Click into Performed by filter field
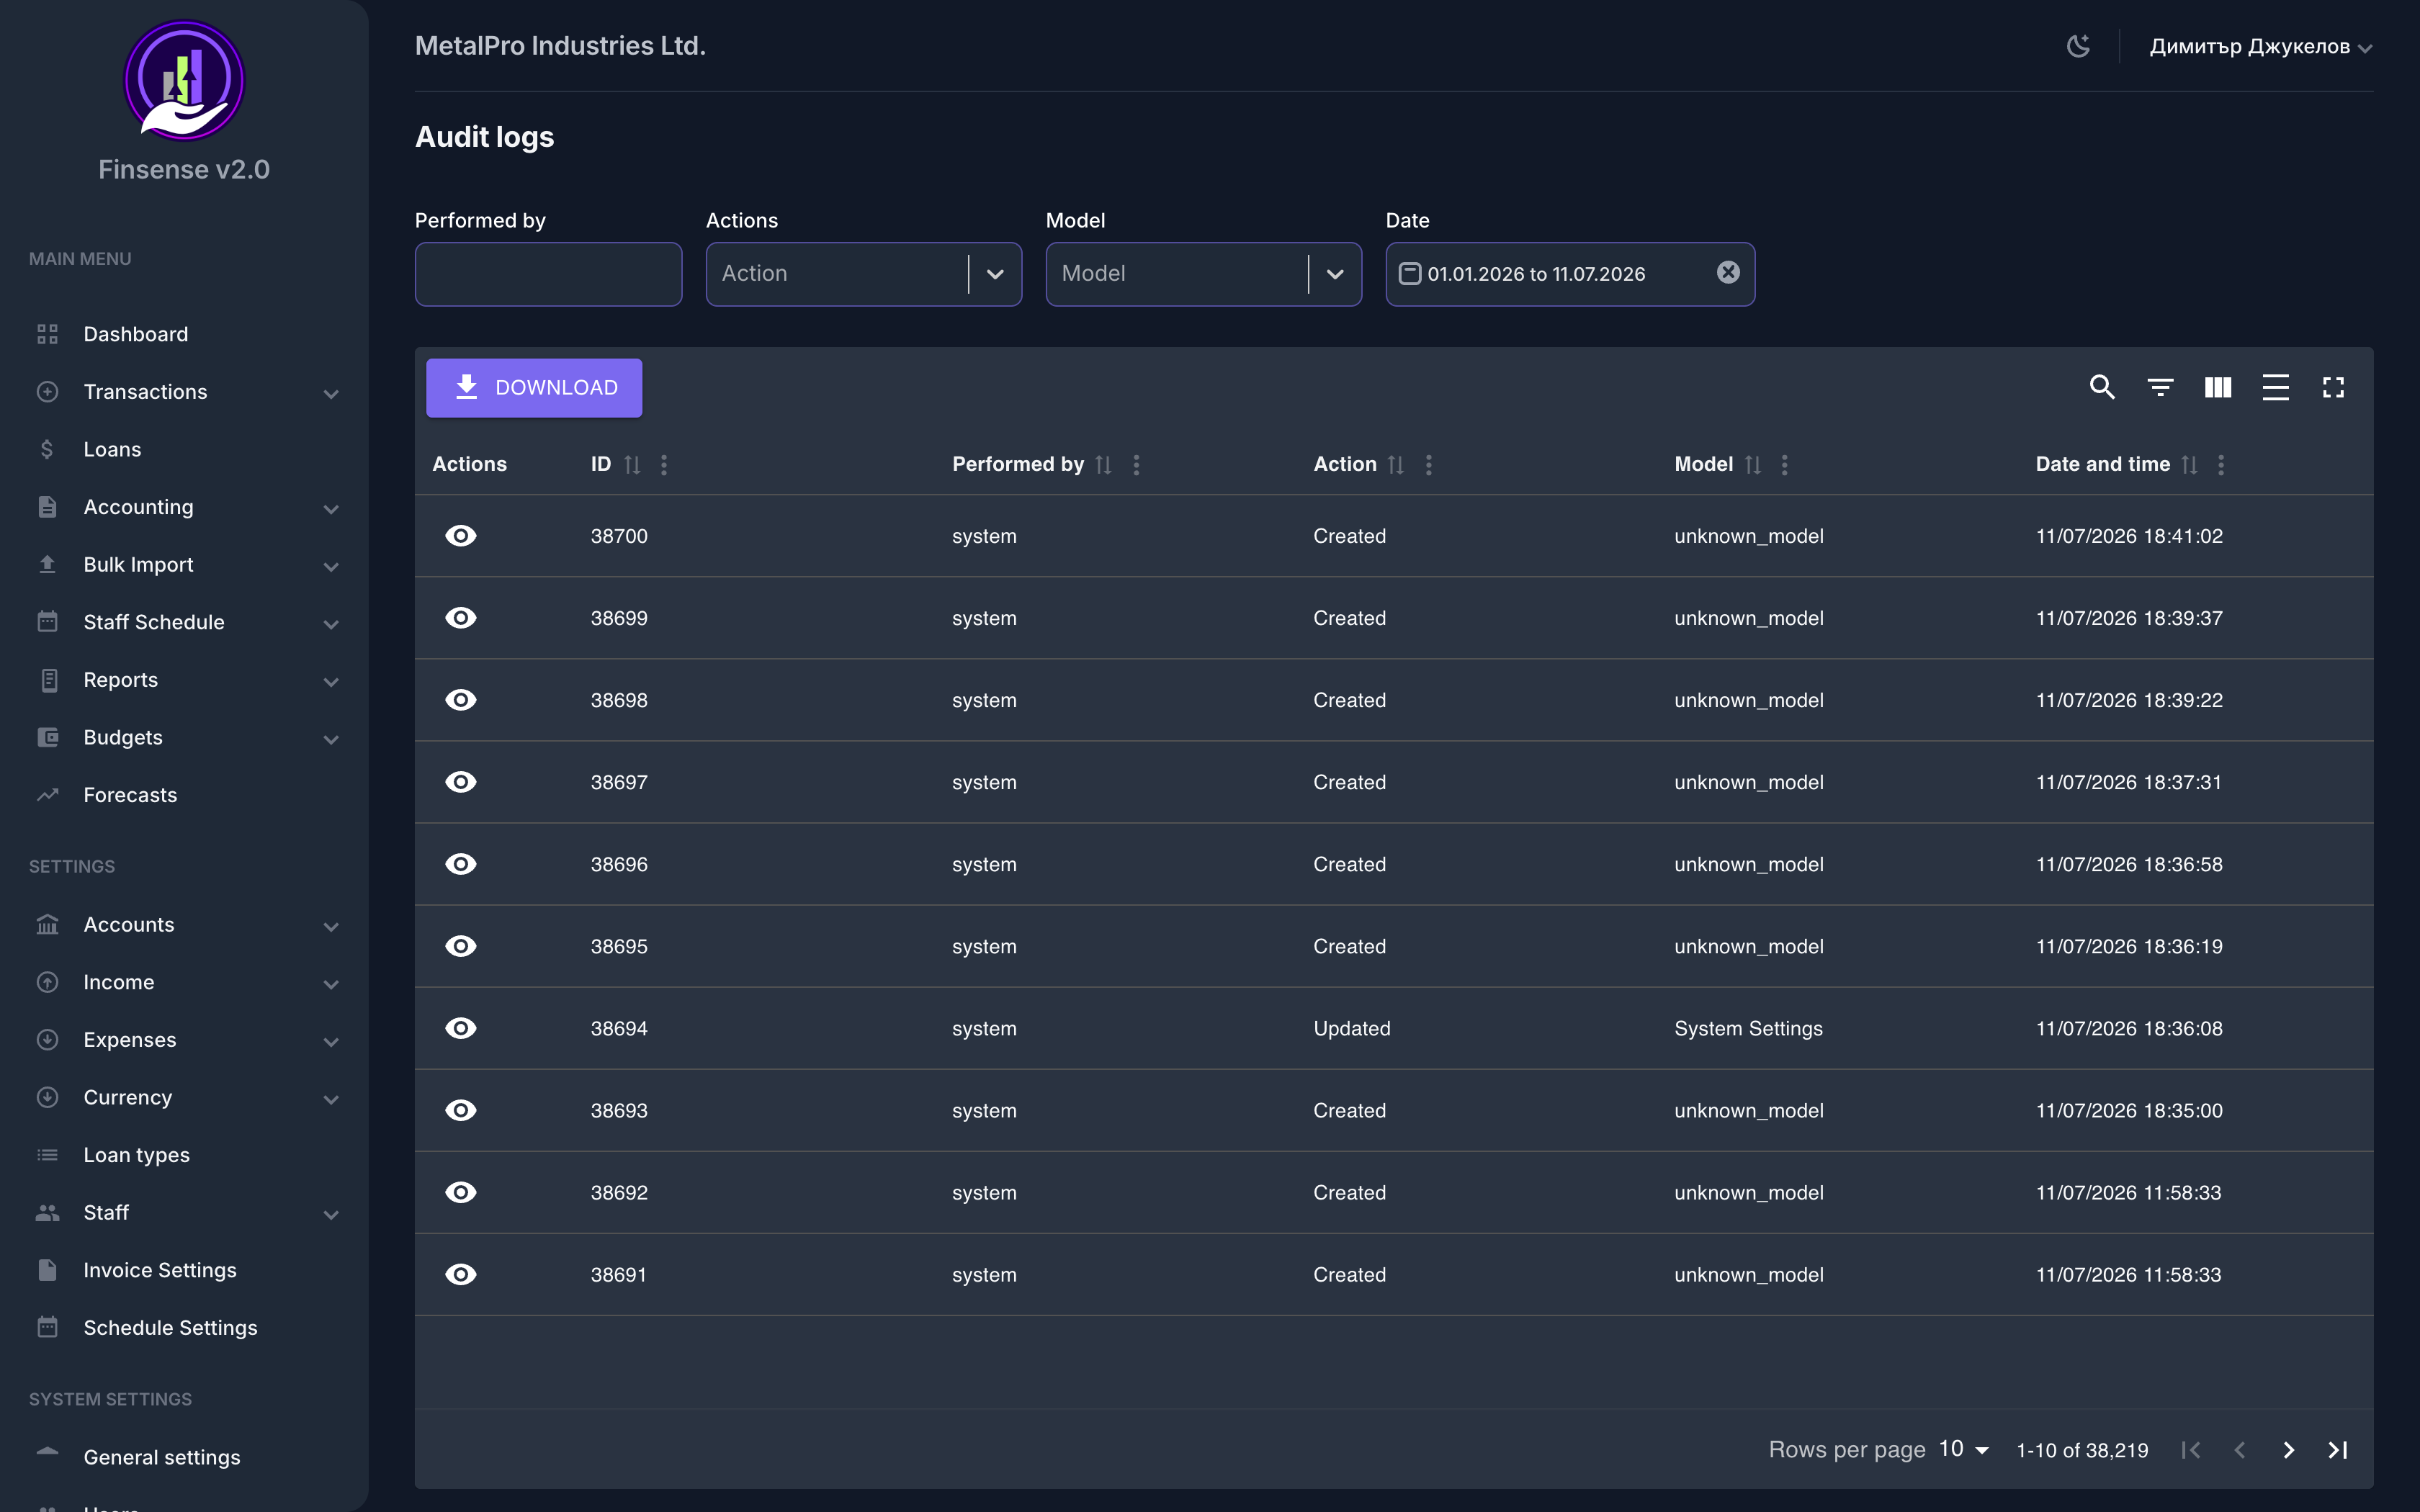2420x1512 pixels. pyautogui.click(x=548, y=274)
